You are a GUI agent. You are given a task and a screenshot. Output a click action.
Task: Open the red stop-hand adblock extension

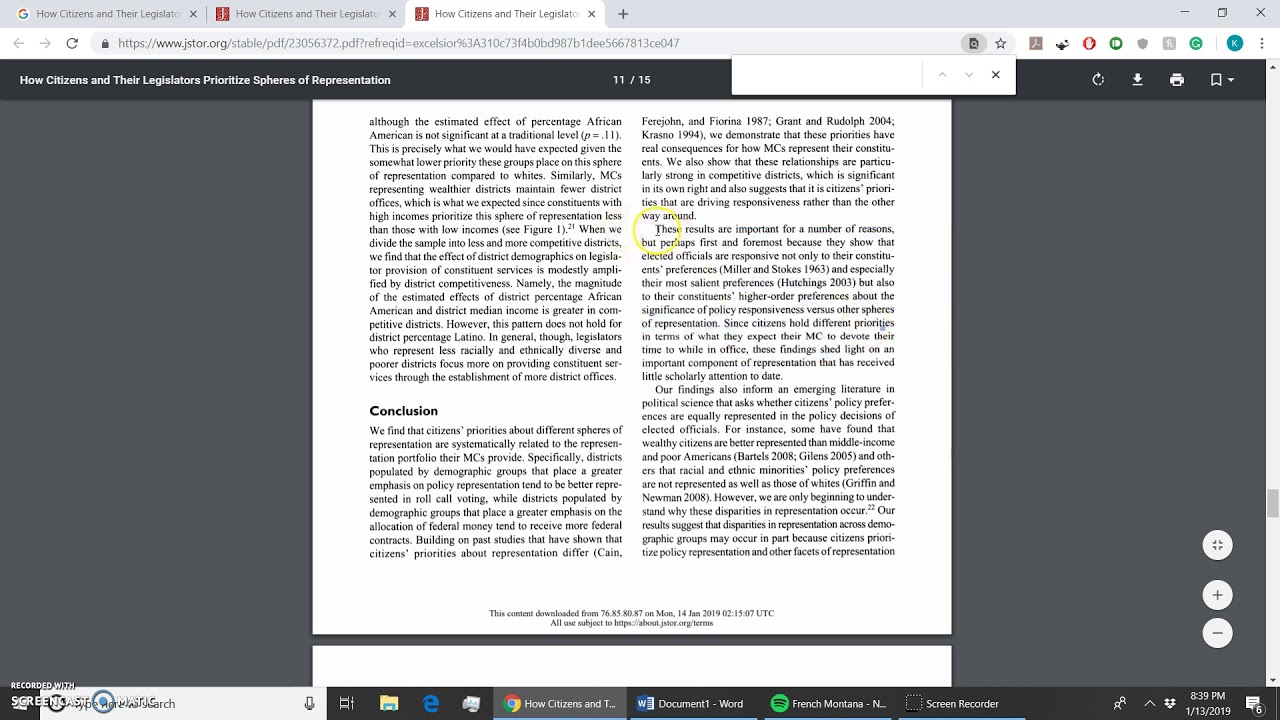tap(1089, 43)
